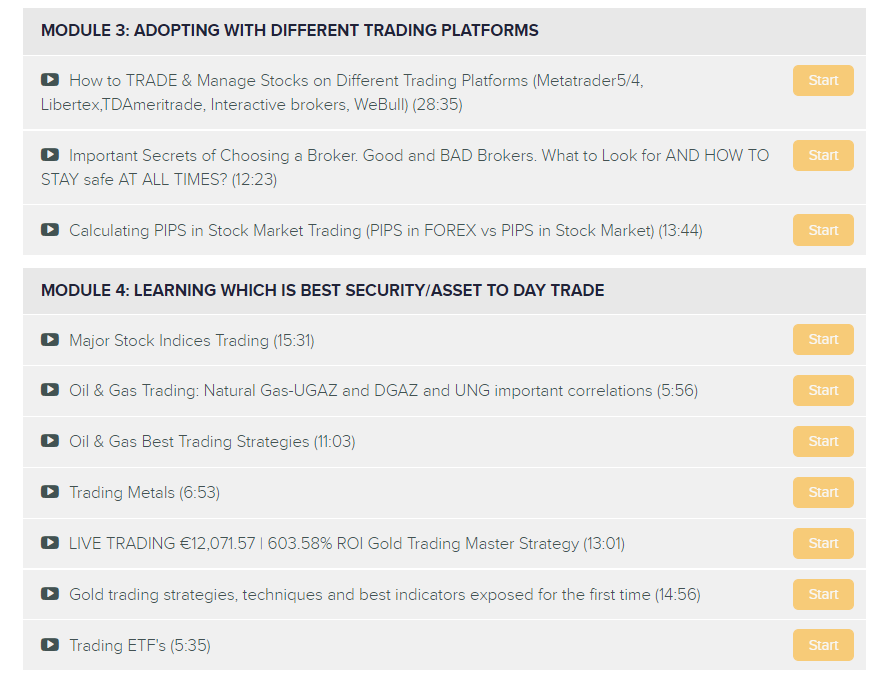Start the Trading ETF's lecture
The height and width of the screenshot is (675, 888).
(x=823, y=645)
